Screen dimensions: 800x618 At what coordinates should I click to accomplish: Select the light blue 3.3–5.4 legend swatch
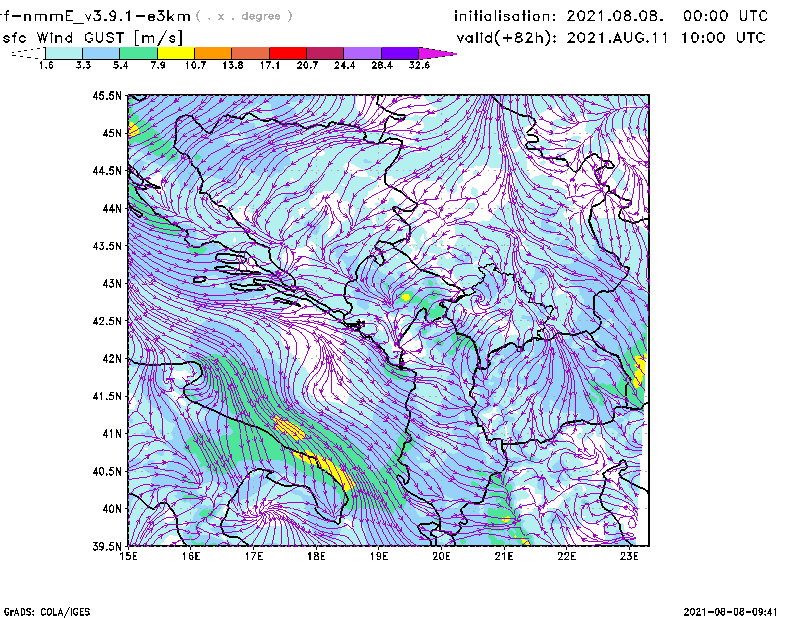pos(101,53)
